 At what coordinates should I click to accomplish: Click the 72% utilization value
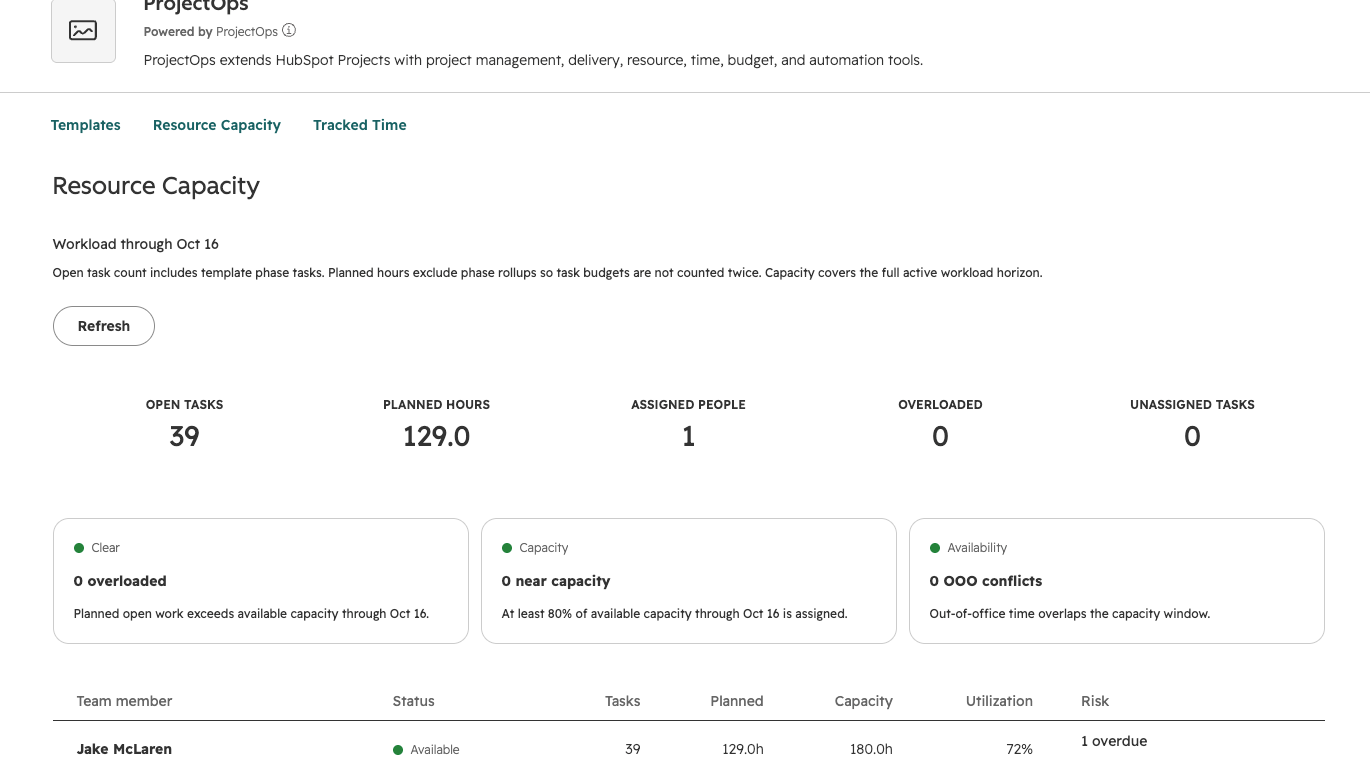(1020, 749)
